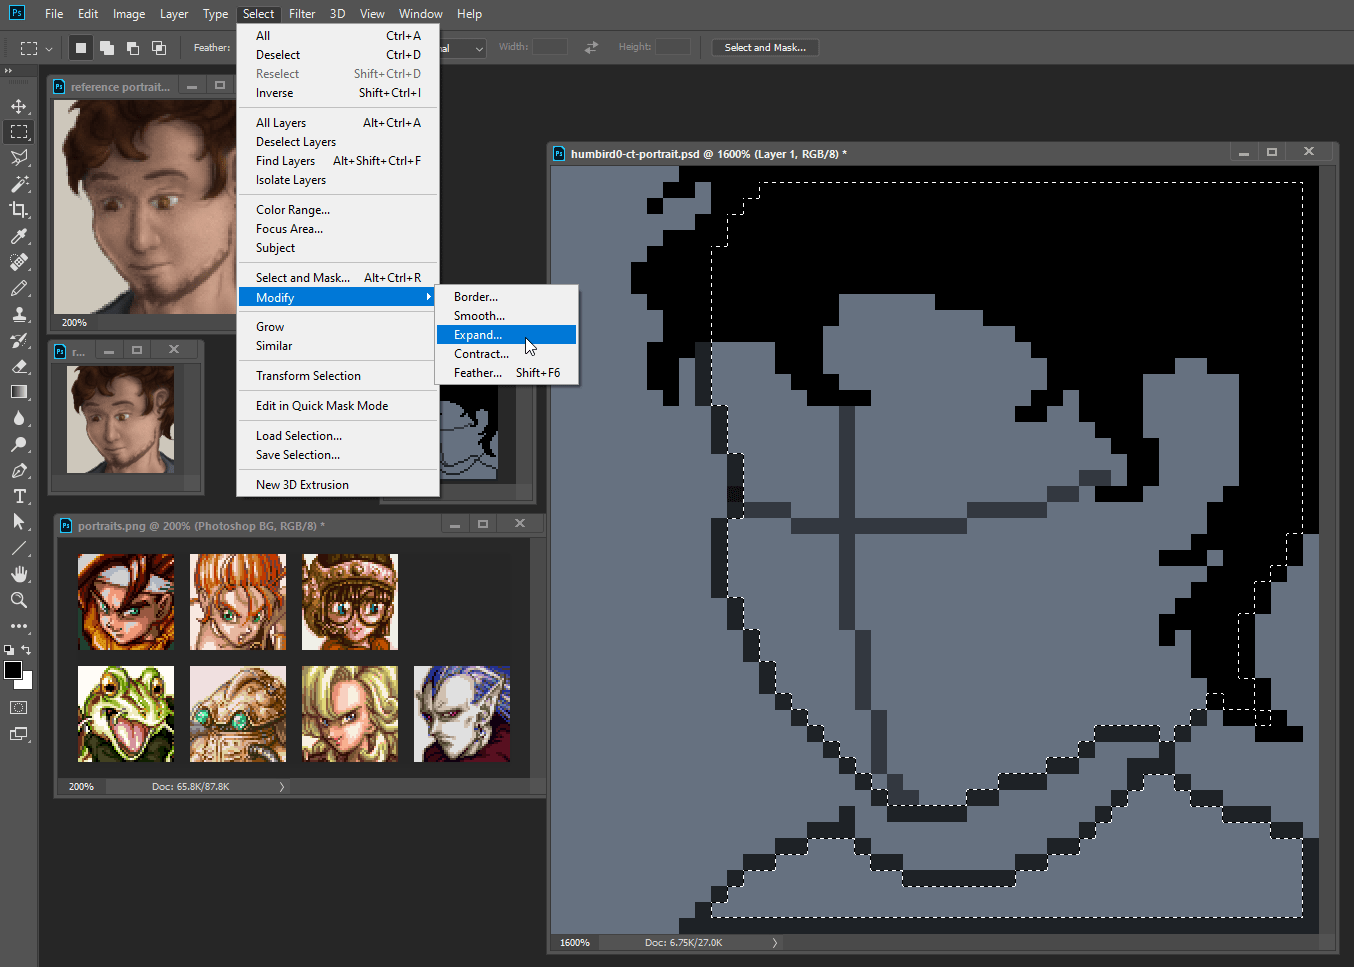Open the marquee tool preset picker arrow
This screenshot has width=1354, height=967.
48,48
